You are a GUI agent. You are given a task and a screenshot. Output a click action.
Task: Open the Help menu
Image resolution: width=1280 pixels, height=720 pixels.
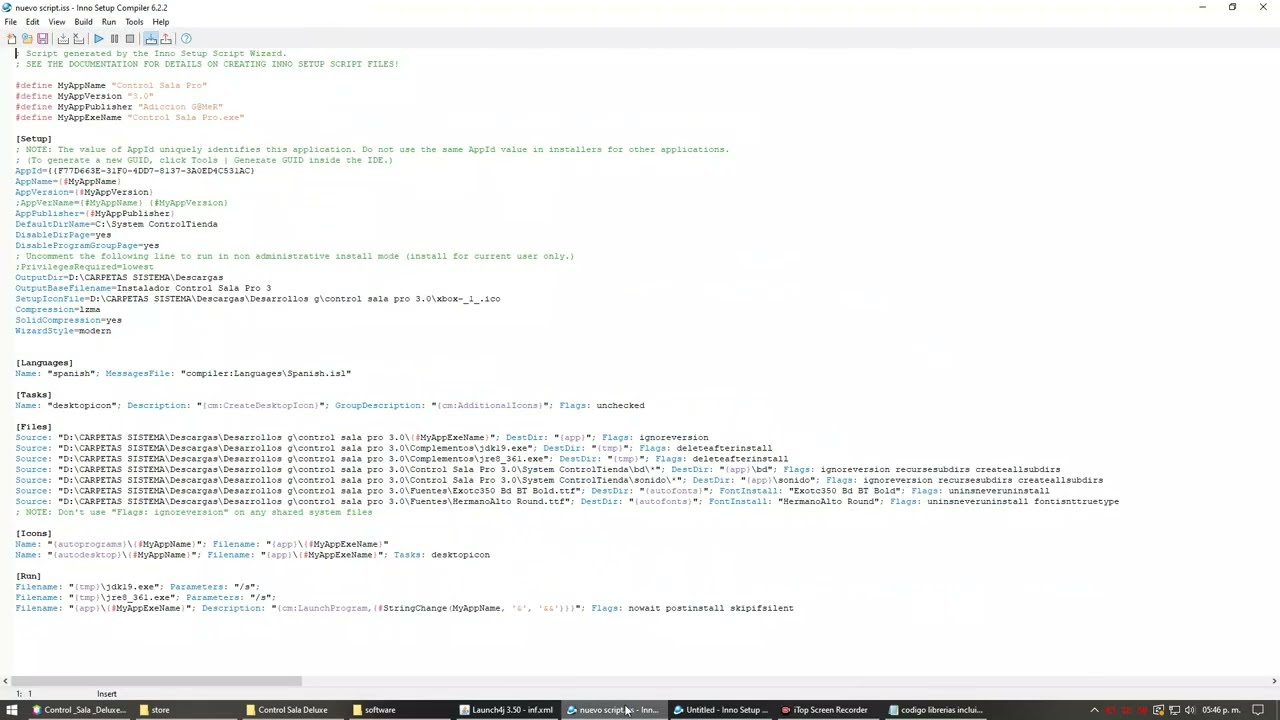pyautogui.click(x=160, y=22)
